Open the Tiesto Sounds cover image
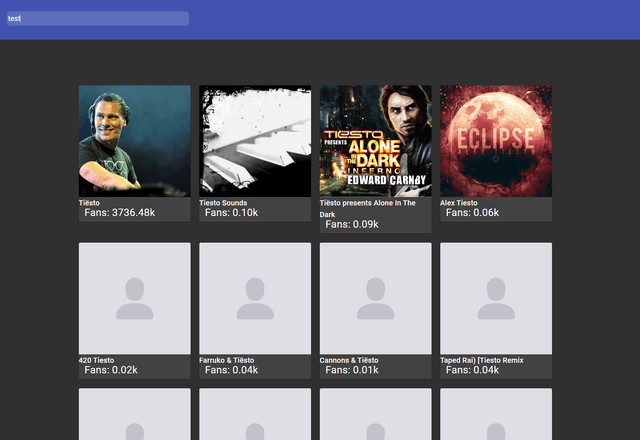640x440 pixels. point(255,141)
